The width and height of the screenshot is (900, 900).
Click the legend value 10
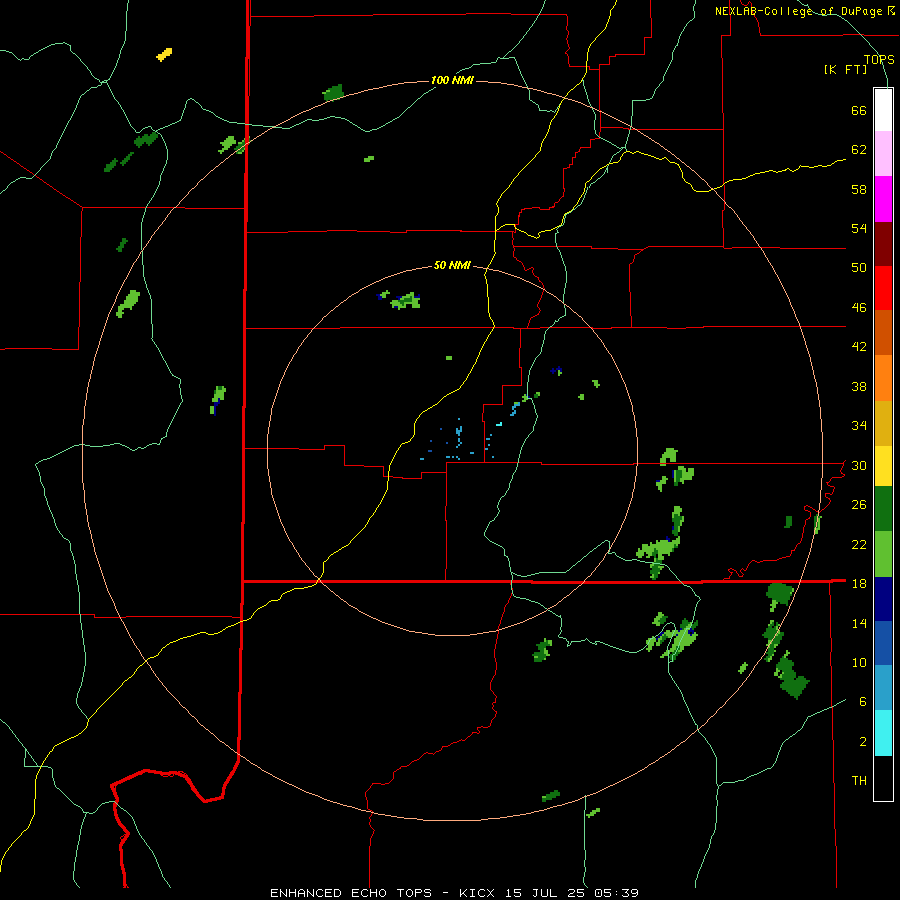(859, 663)
